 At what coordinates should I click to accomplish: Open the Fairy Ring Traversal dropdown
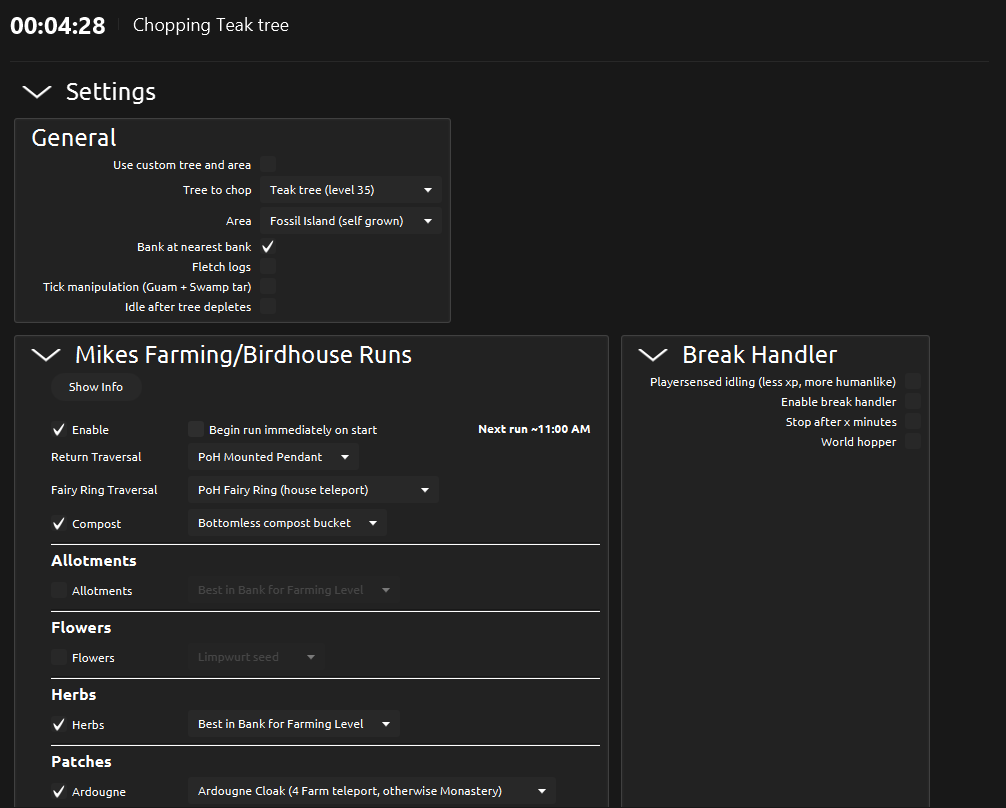click(313, 490)
